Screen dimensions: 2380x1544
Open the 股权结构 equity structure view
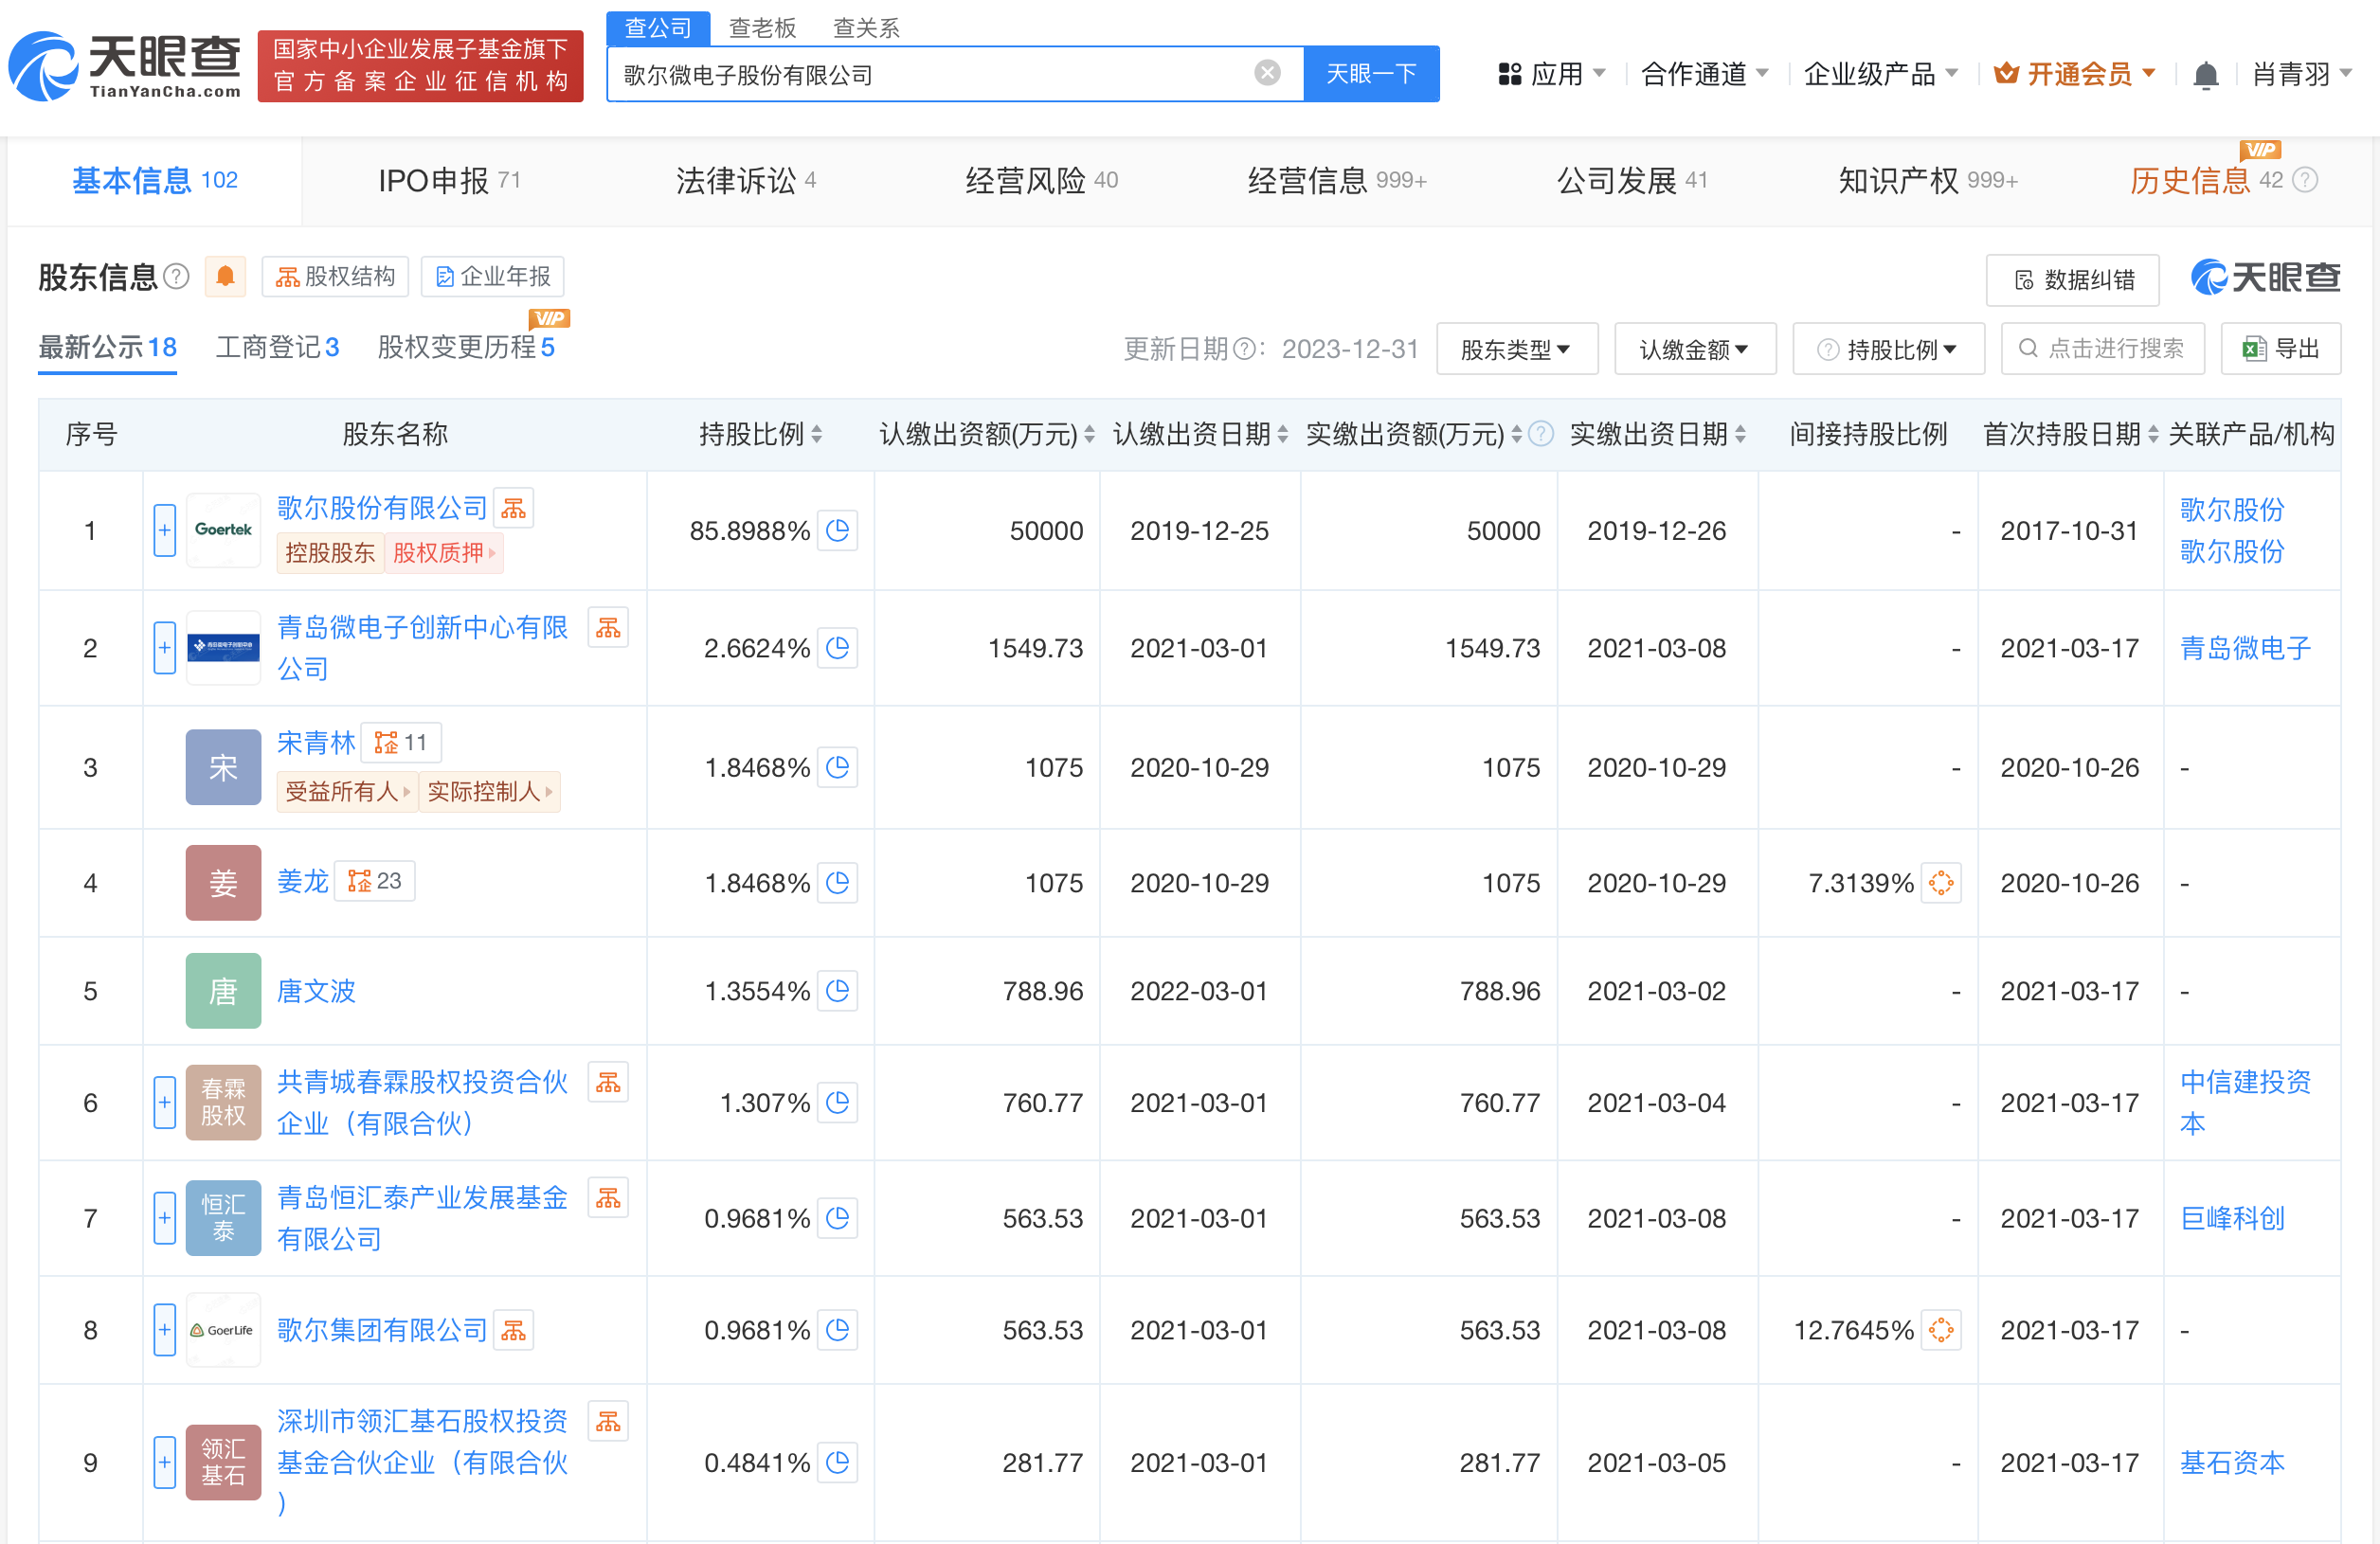pos(335,276)
